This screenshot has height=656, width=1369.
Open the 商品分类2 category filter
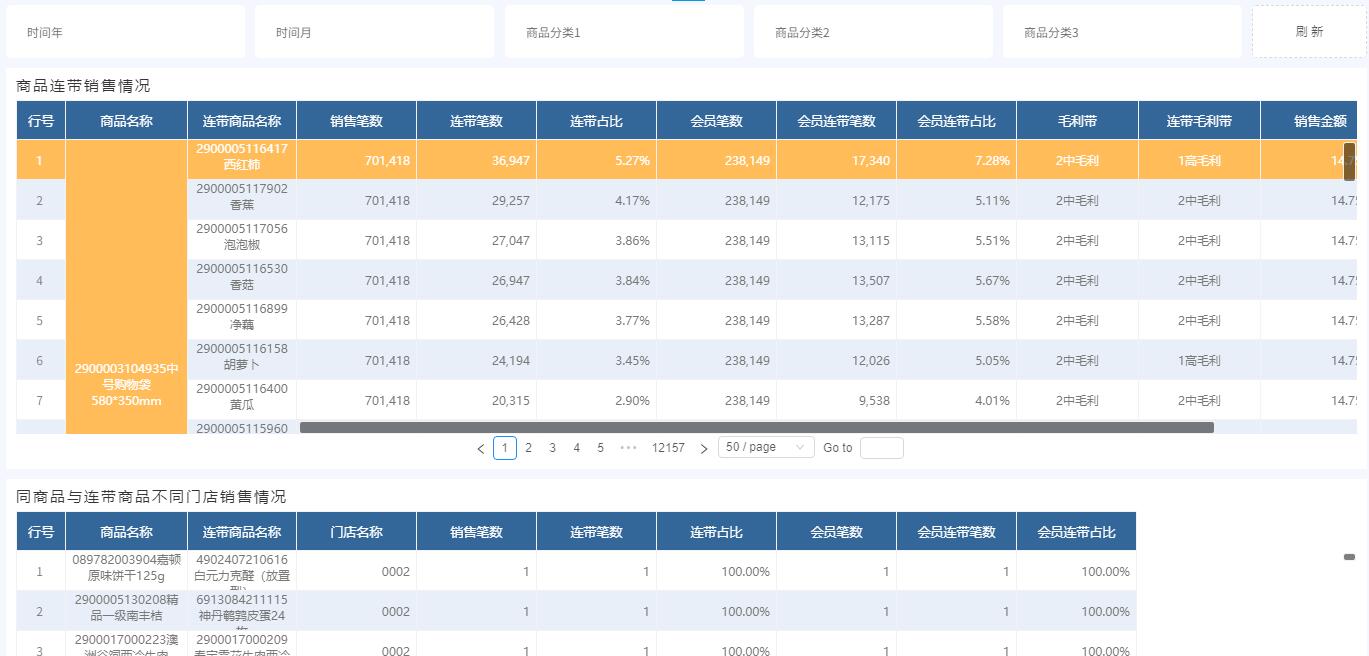tap(872, 31)
